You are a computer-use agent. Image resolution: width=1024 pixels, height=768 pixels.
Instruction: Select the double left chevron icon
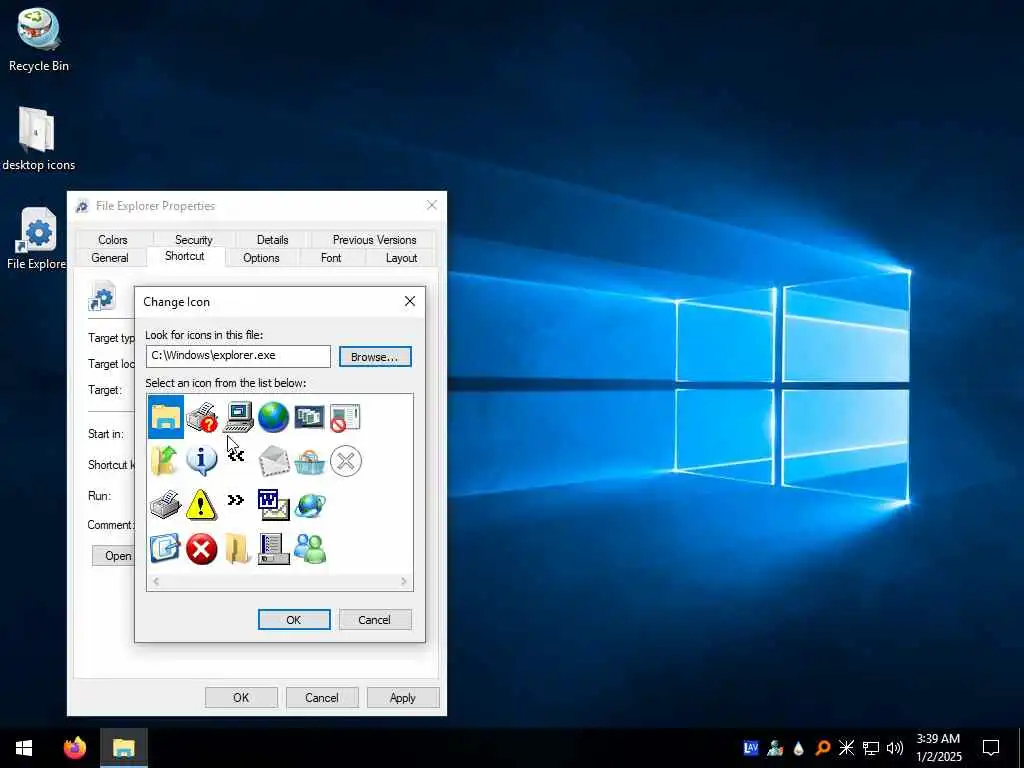pos(236,455)
